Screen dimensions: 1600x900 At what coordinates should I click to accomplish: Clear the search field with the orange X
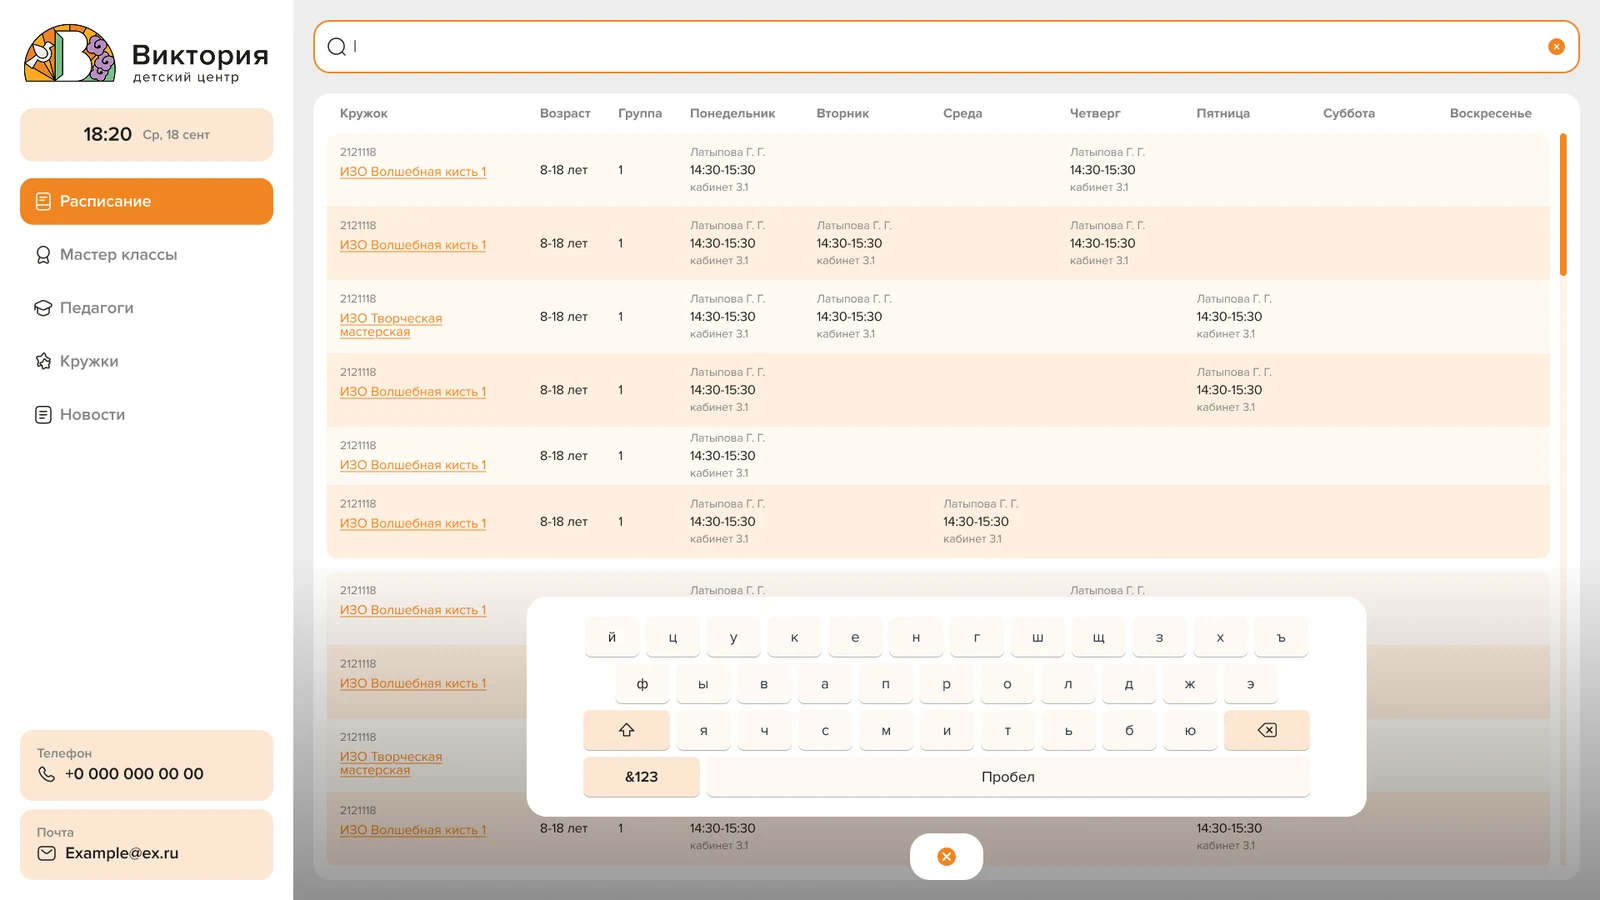(1556, 47)
